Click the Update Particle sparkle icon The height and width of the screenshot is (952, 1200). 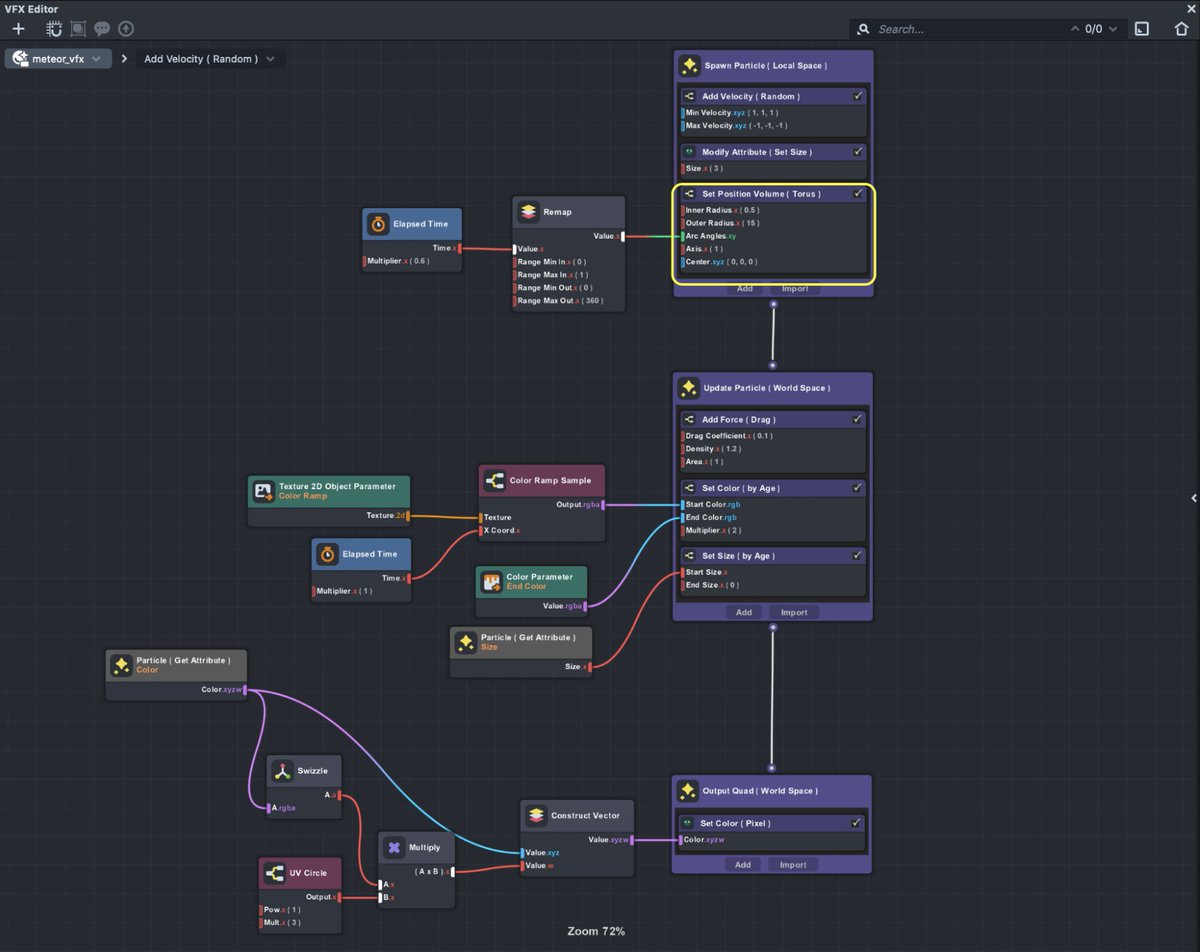point(689,388)
